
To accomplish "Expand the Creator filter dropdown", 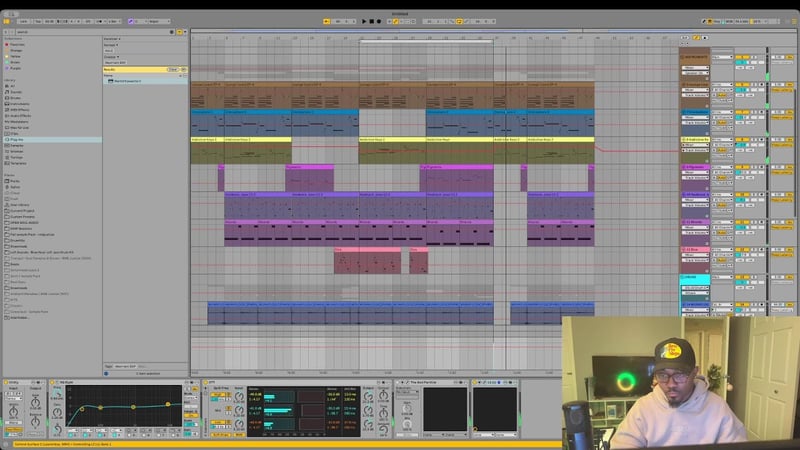I will coord(111,57).
